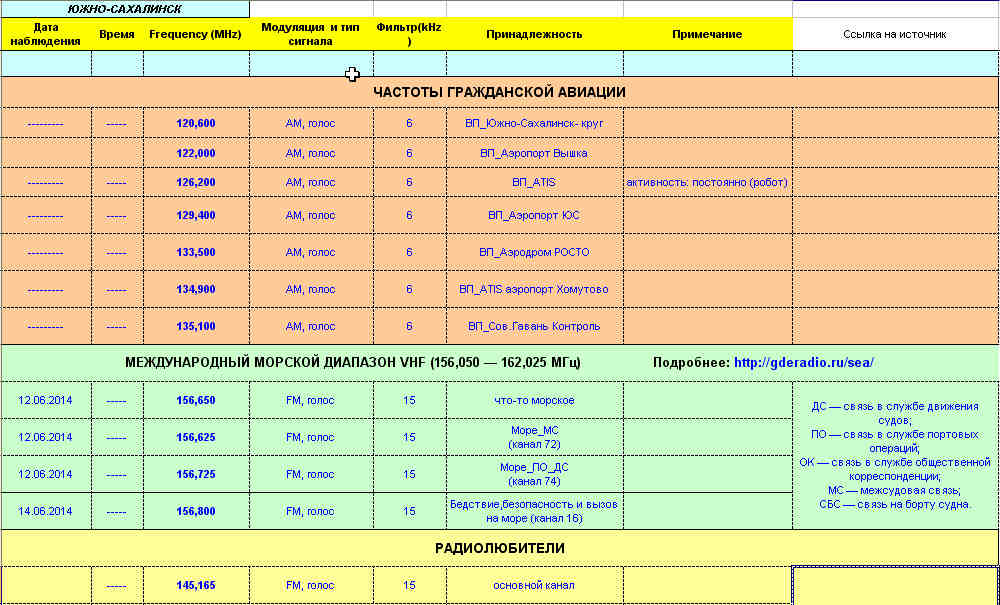Click the МЕЖДУНАРОДНЫЙ МОРСКОЙ ДИАПАЗОН VHF heading
Viewport: 1000px width, 605px height.
click(353, 363)
